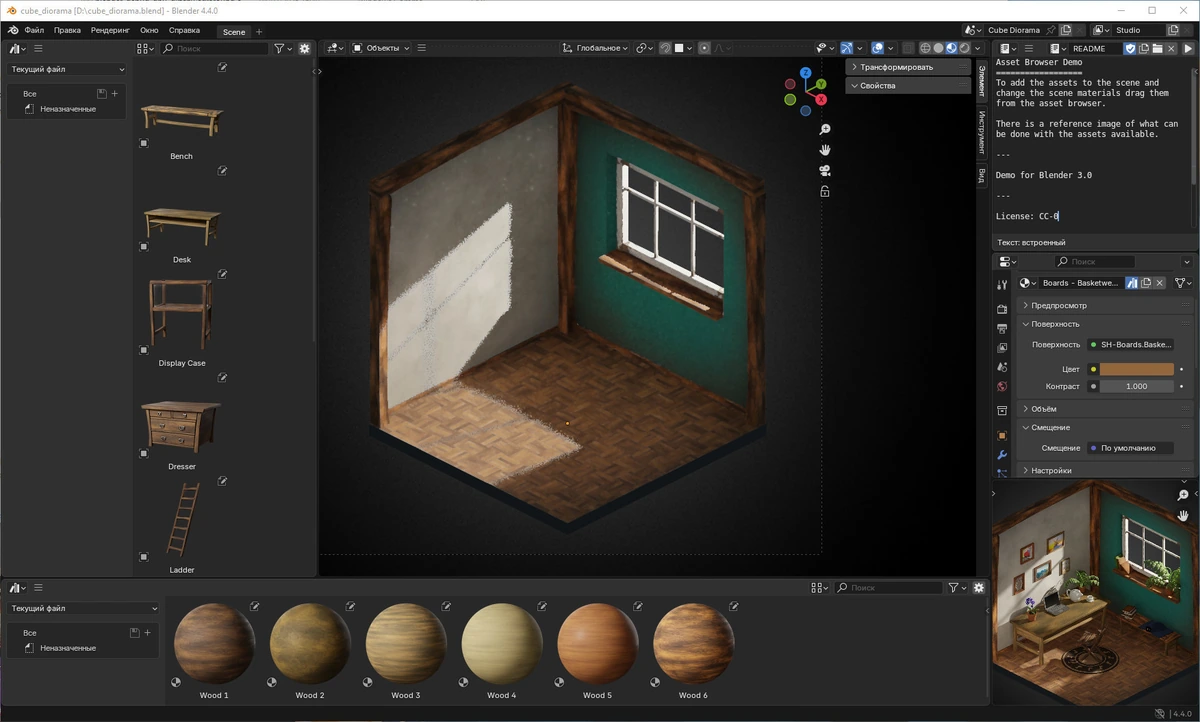Viewport: 1200px width, 722px height.
Task: Open the 'Элемент' sidebar tab
Action: (982, 80)
